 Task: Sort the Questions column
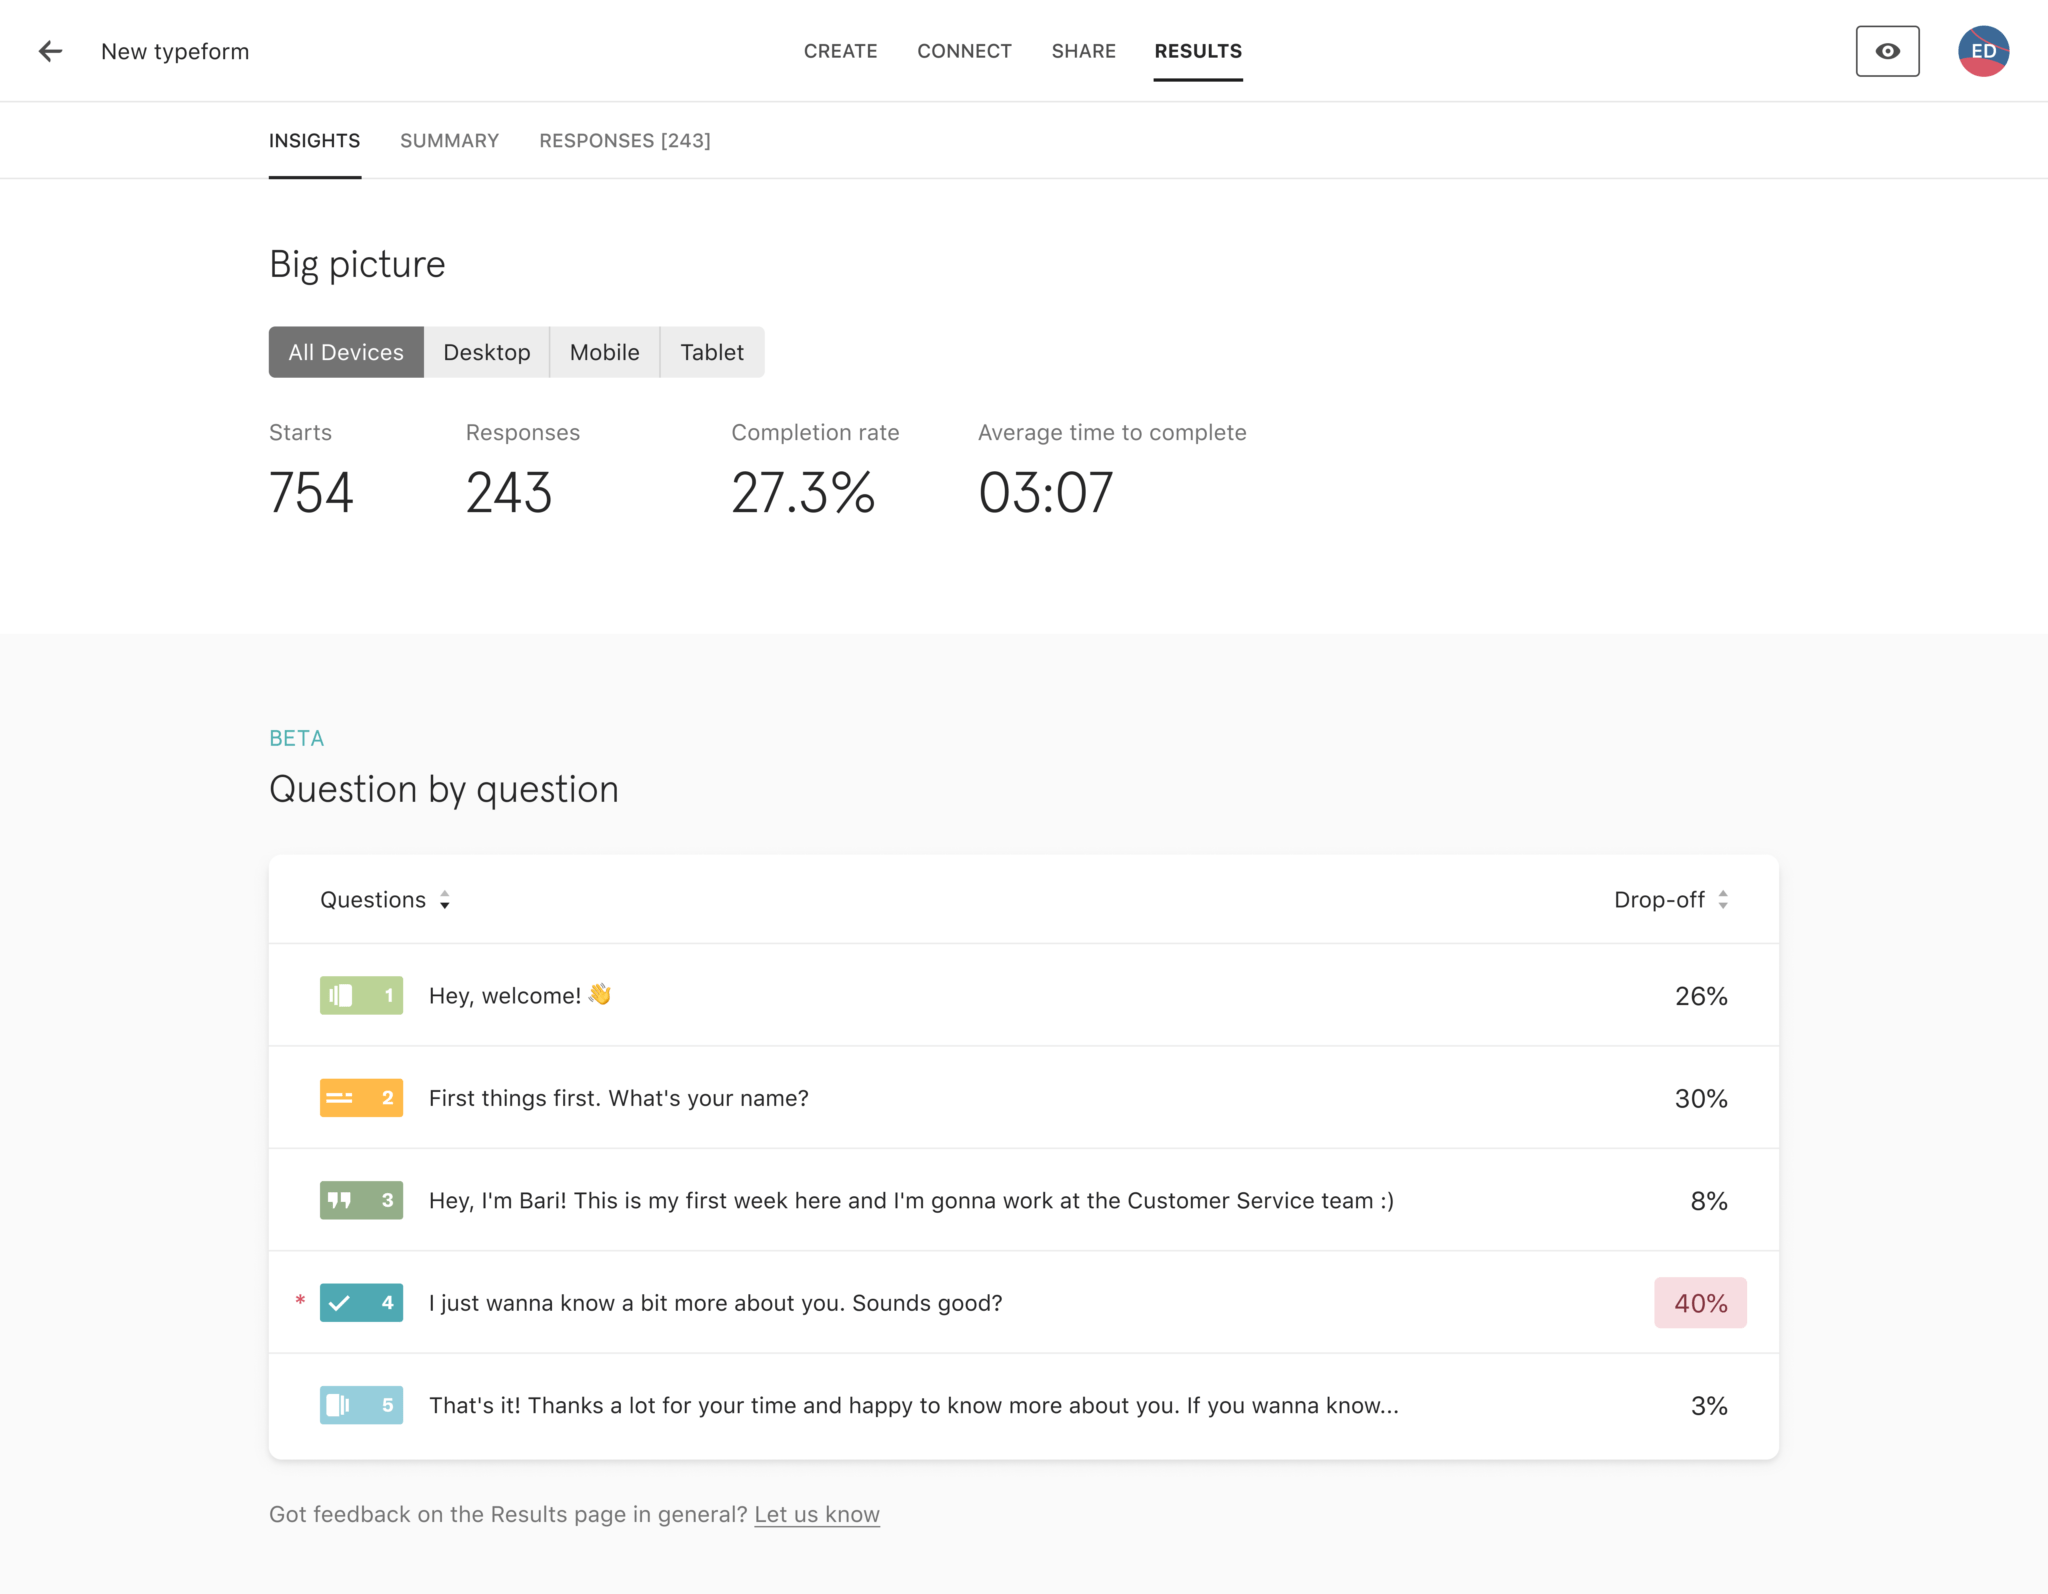(444, 899)
